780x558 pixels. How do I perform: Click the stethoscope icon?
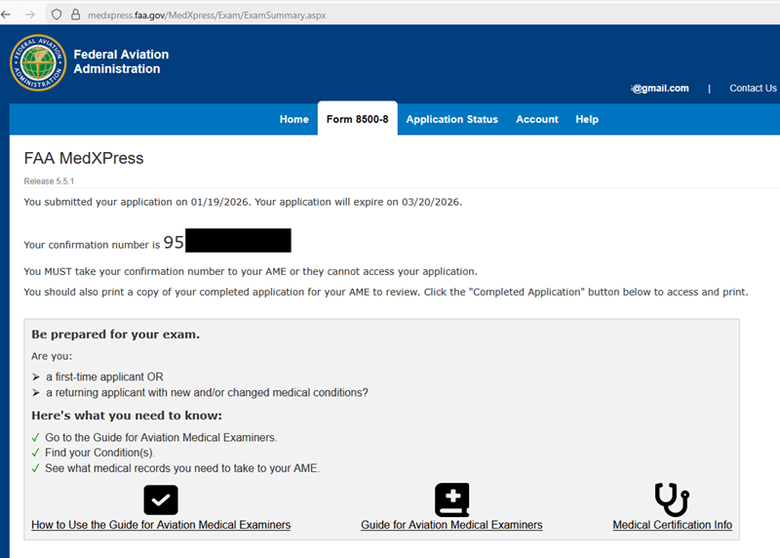pyautogui.click(x=672, y=499)
